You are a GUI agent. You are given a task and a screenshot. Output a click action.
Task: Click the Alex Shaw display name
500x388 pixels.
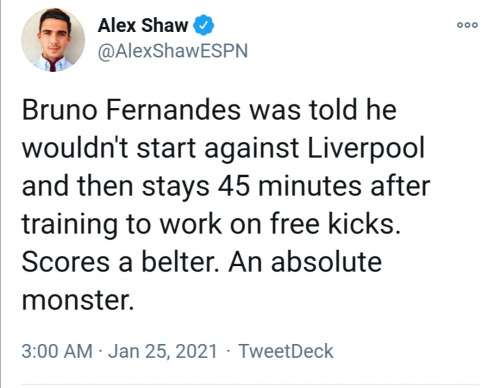coord(143,25)
